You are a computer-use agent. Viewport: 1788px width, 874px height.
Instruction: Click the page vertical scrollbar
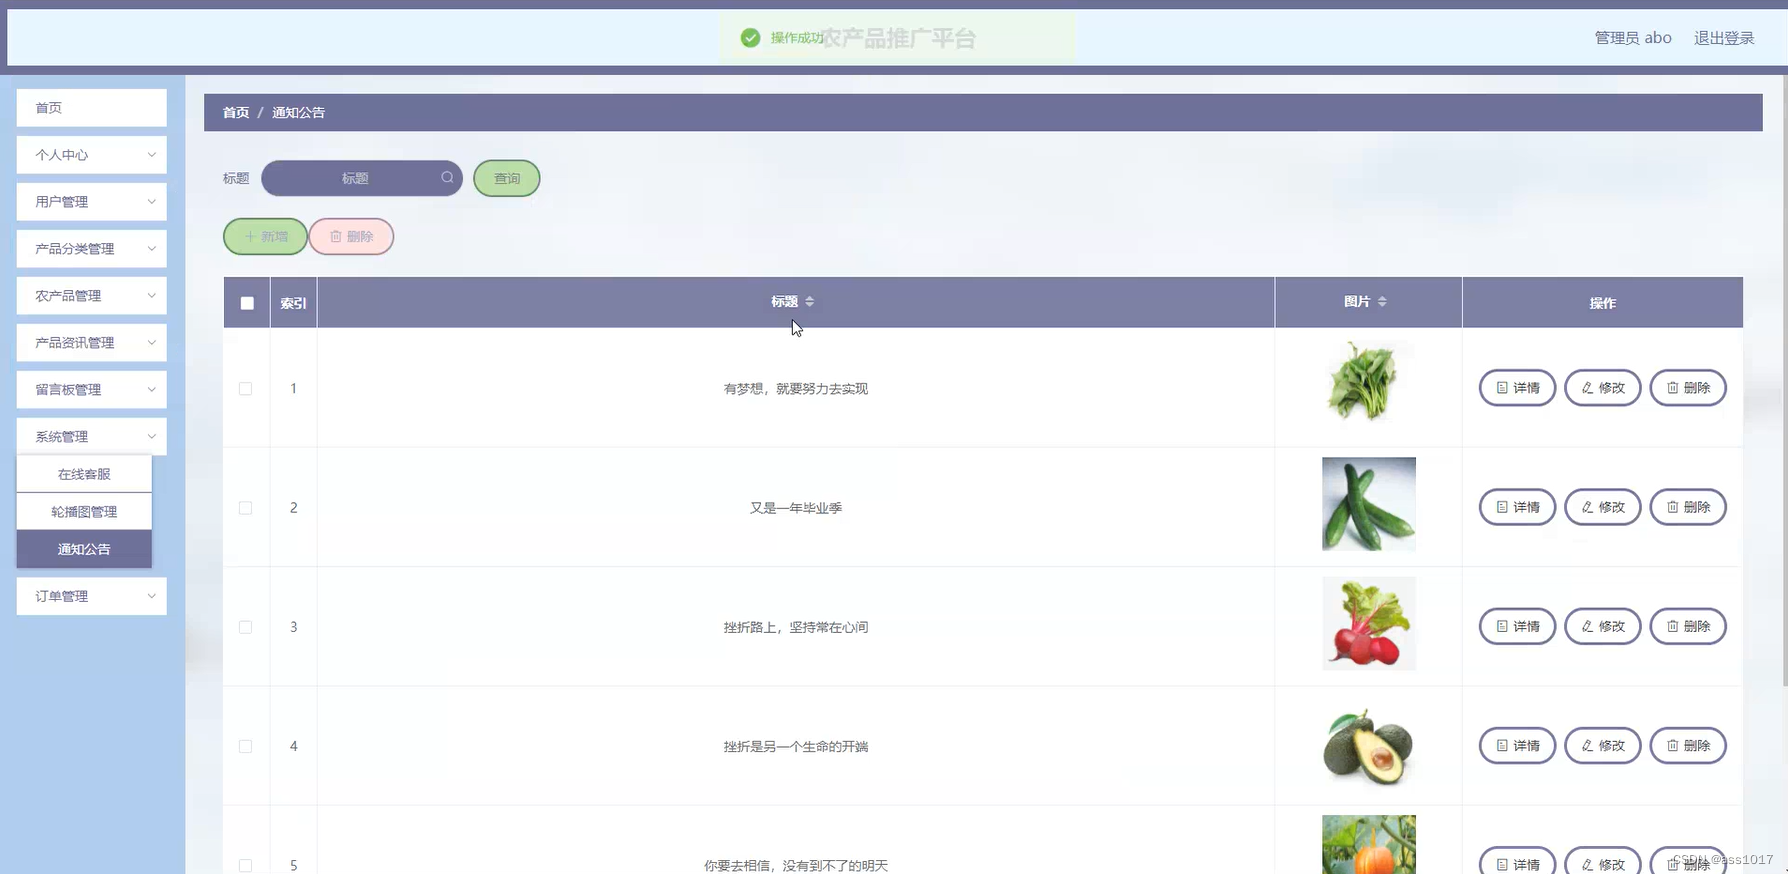(x=1784, y=380)
